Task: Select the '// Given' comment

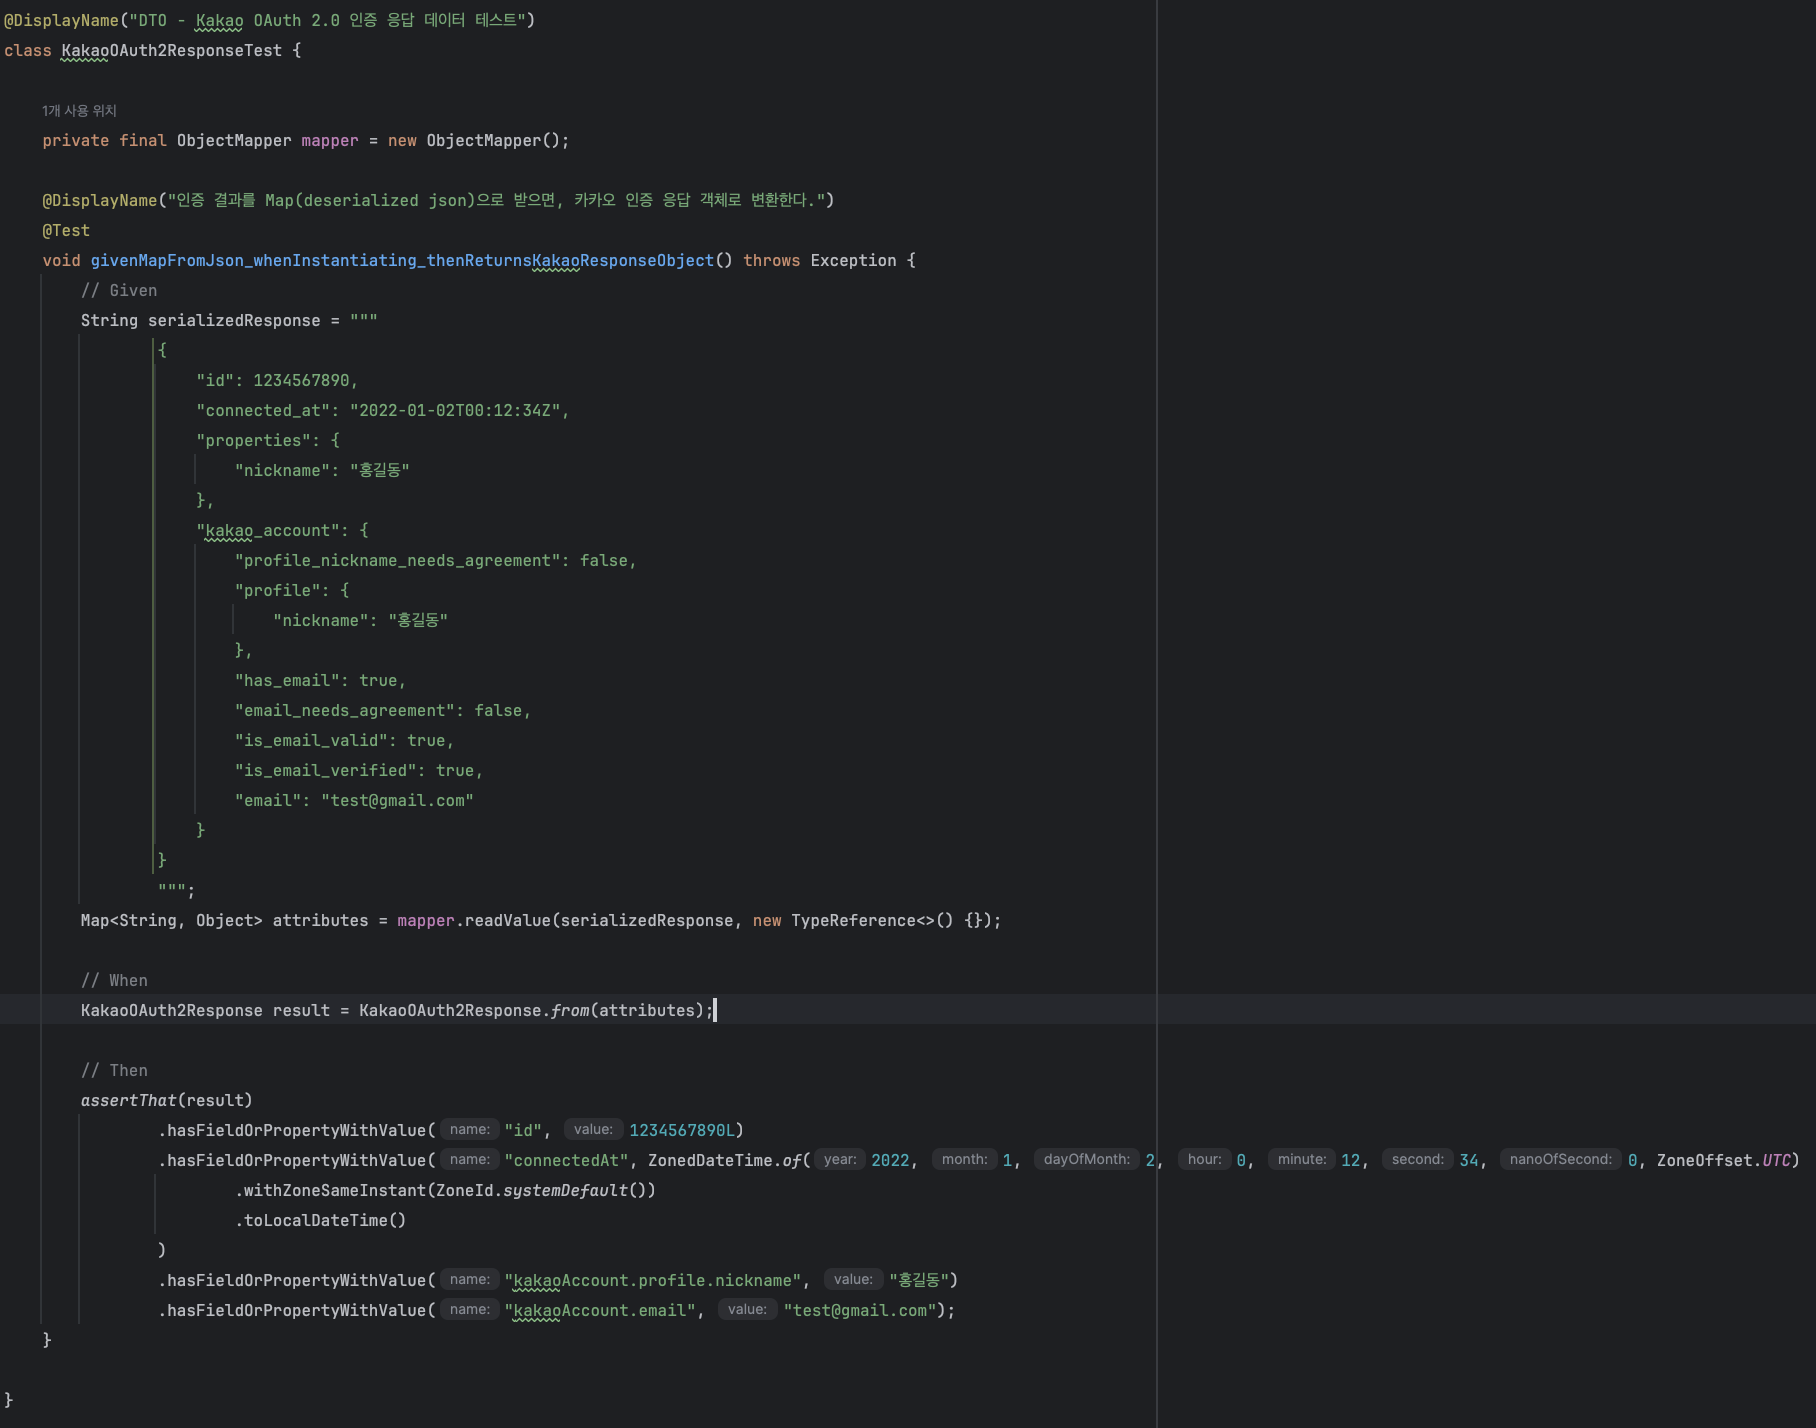Action: [x=119, y=291]
